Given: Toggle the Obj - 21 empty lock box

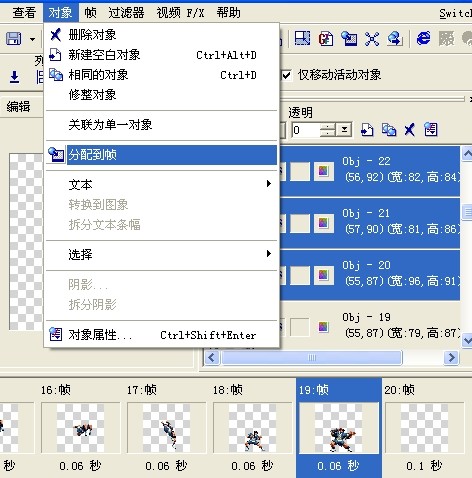Looking at the screenshot, I should point(300,223).
